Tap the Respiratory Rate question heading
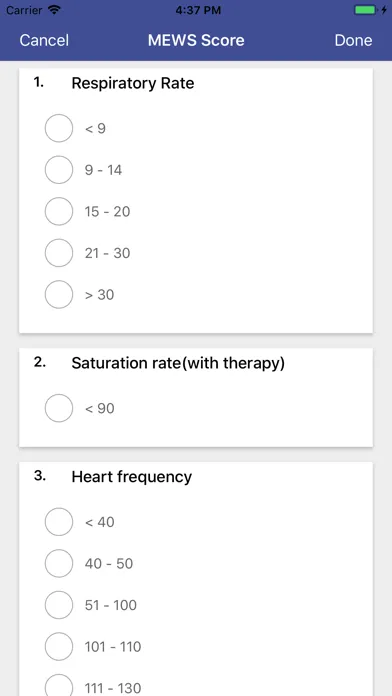This screenshot has height=696, width=392. (133, 83)
